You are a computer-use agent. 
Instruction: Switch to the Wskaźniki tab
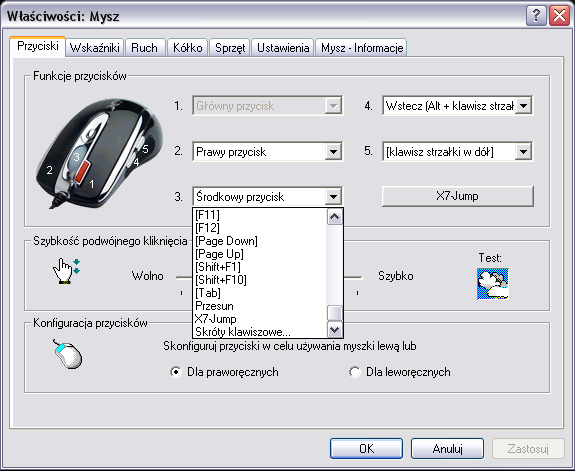coord(95,48)
